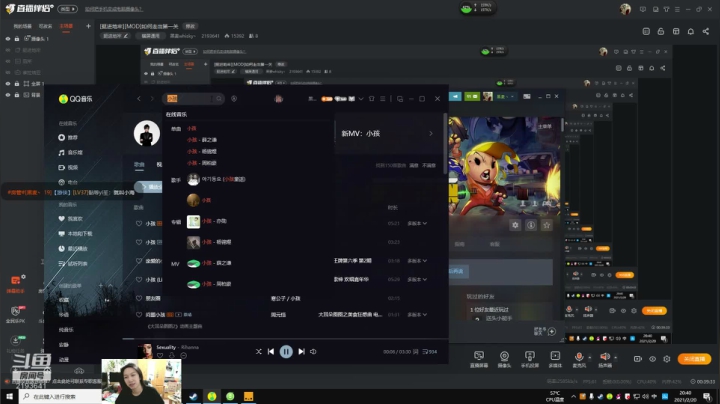This screenshot has height=404, width=720.
Task: Open the 手机投屏 phone casting source
Action: 529,359
